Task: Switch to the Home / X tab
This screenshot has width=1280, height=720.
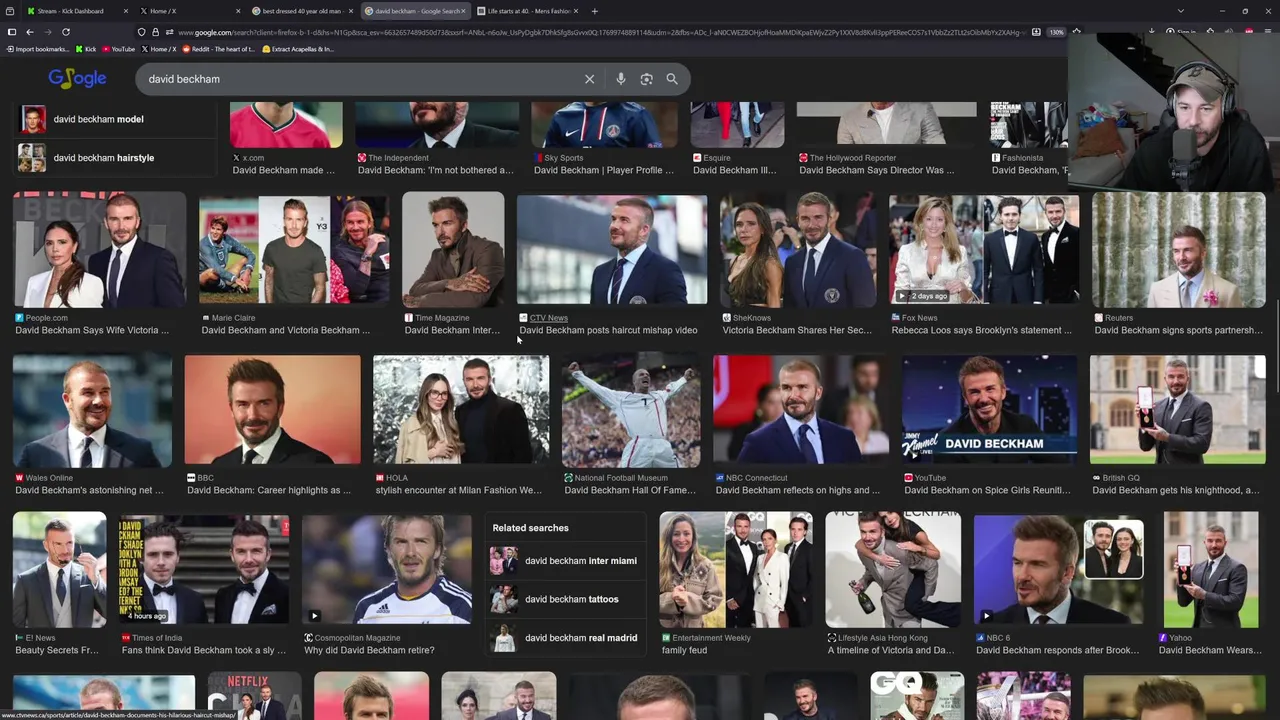Action: (189, 11)
